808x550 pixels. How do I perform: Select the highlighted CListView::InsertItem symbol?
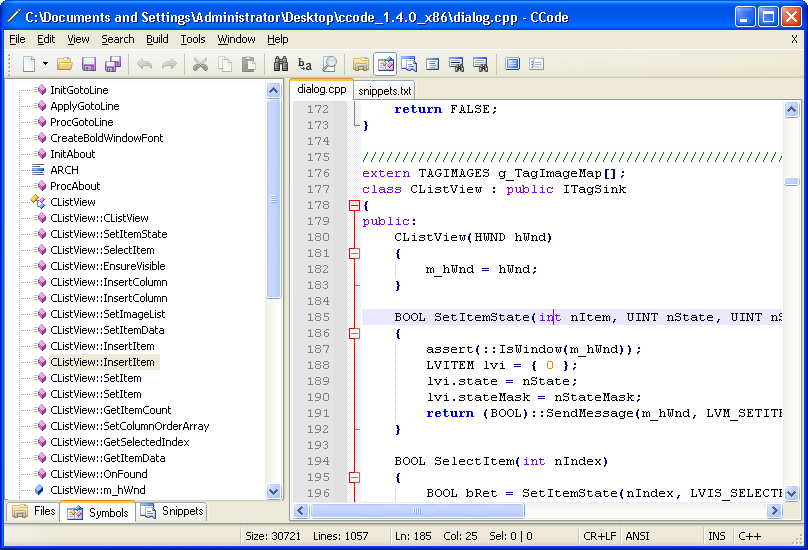pyautogui.click(x=103, y=362)
